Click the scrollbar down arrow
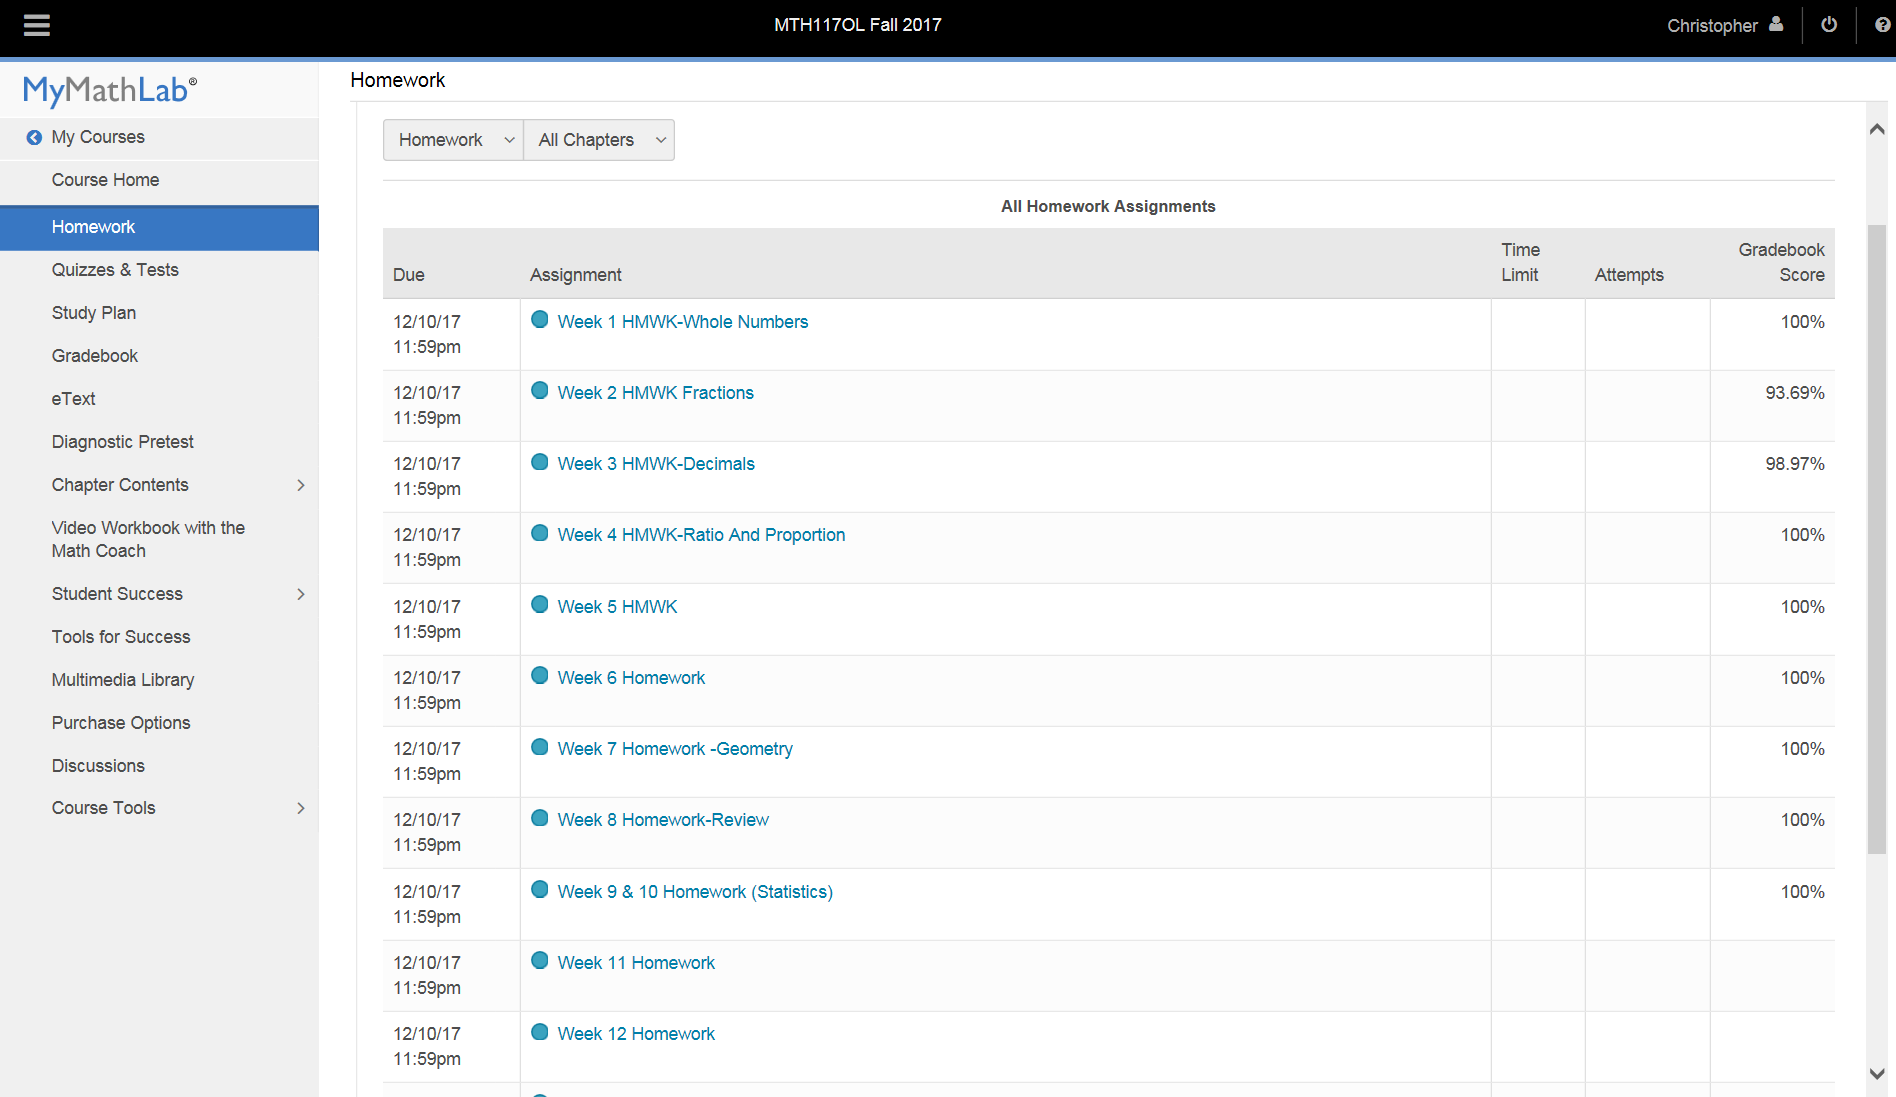Viewport: 1896px width, 1097px height. 1877,1073
